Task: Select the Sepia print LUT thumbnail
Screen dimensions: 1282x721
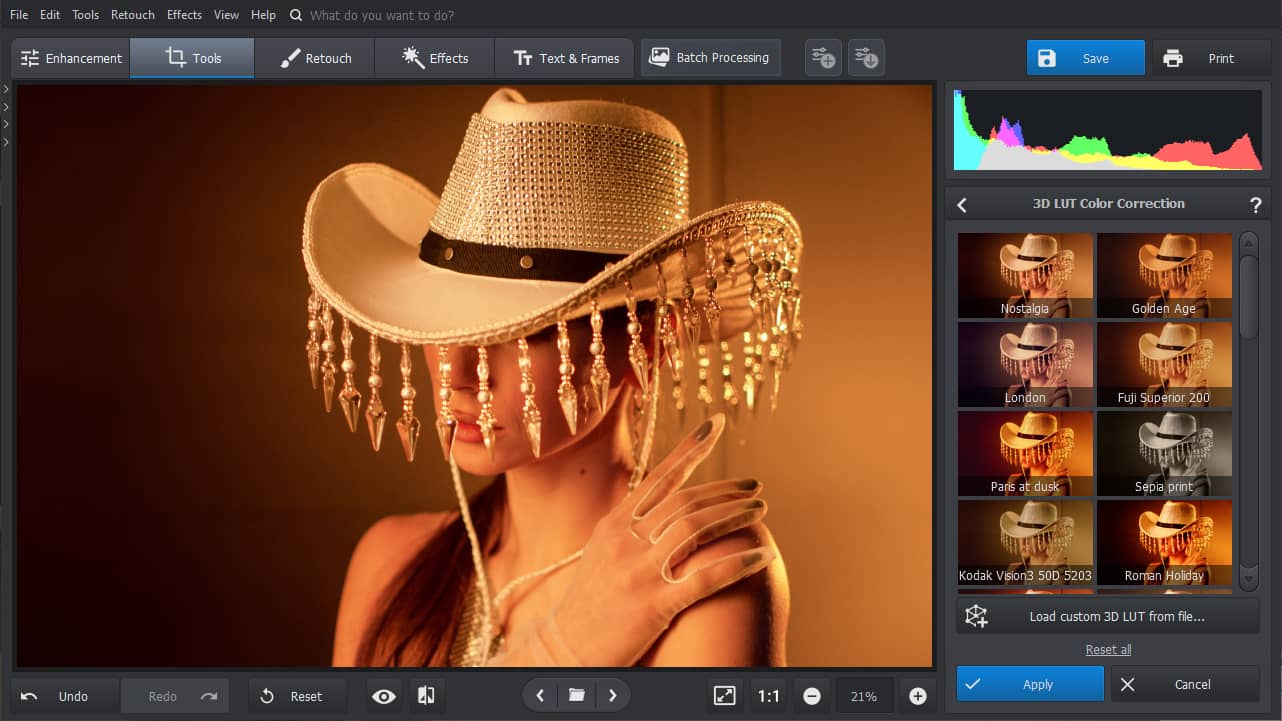Action: tap(1164, 452)
